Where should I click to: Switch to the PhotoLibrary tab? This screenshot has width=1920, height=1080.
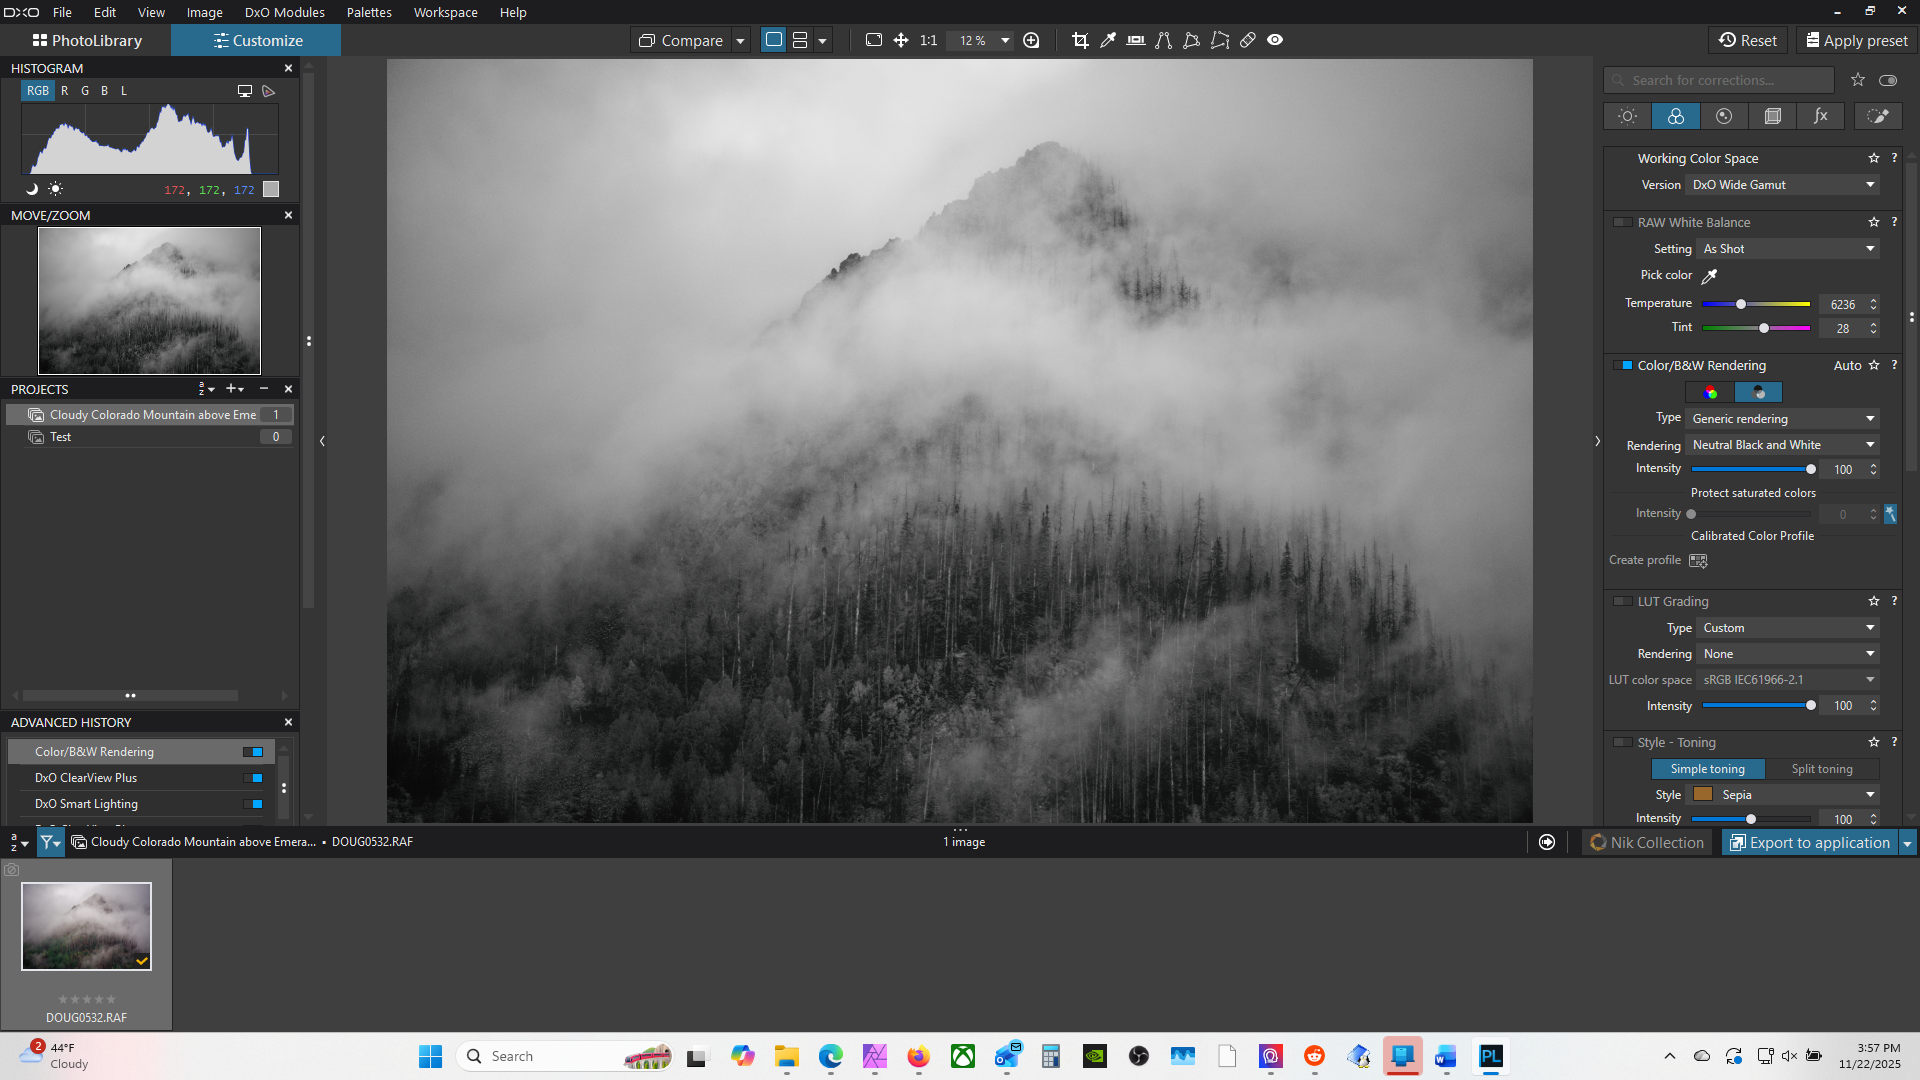(87, 41)
